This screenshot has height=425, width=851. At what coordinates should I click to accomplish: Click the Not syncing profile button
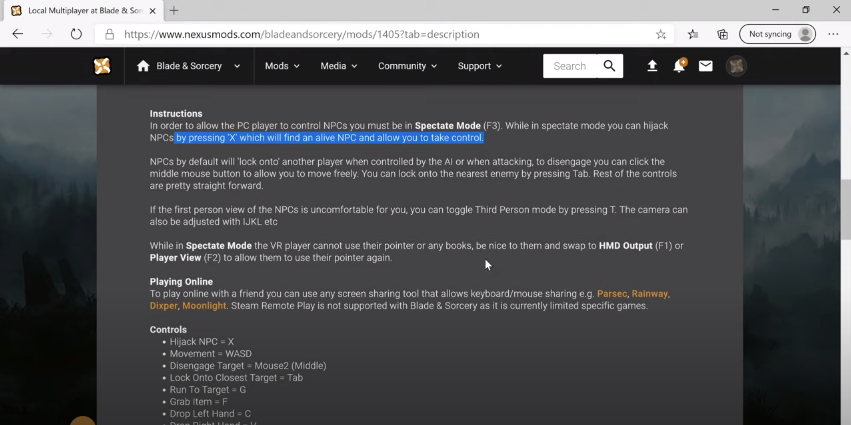[x=777, y=34]
